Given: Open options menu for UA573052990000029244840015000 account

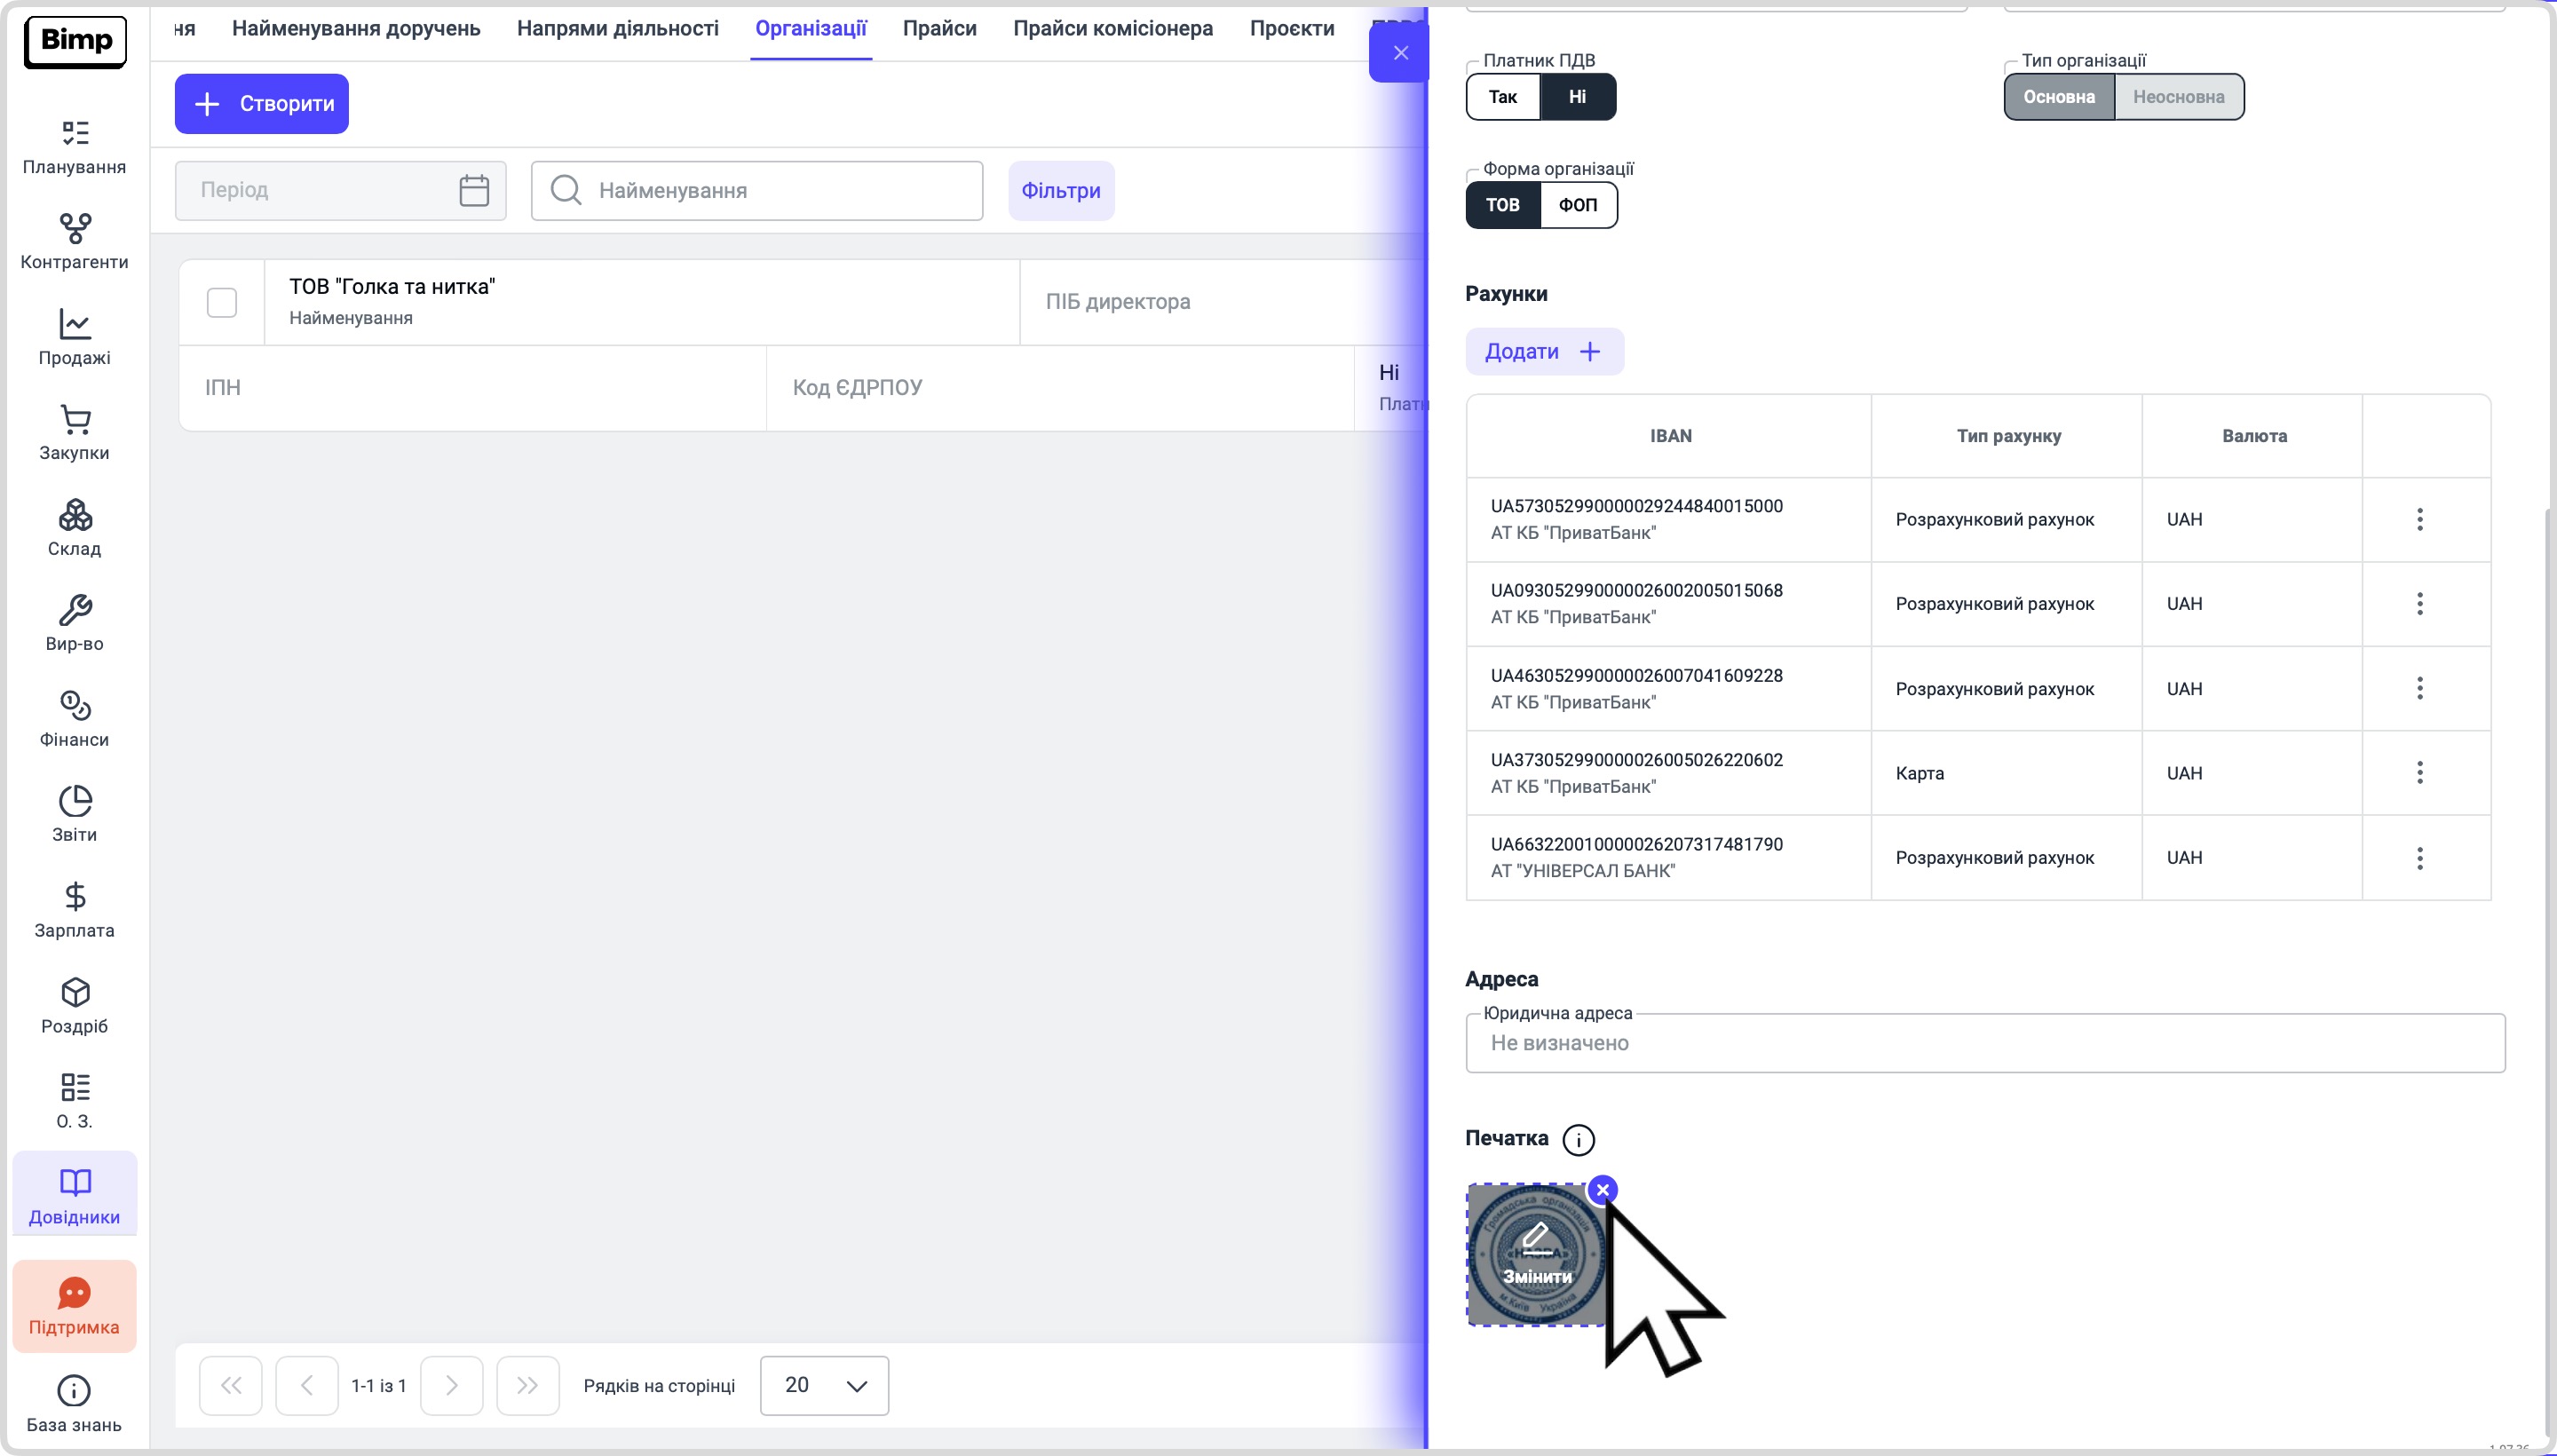Looking at the screenshot, I should [x=2420, y=519].
